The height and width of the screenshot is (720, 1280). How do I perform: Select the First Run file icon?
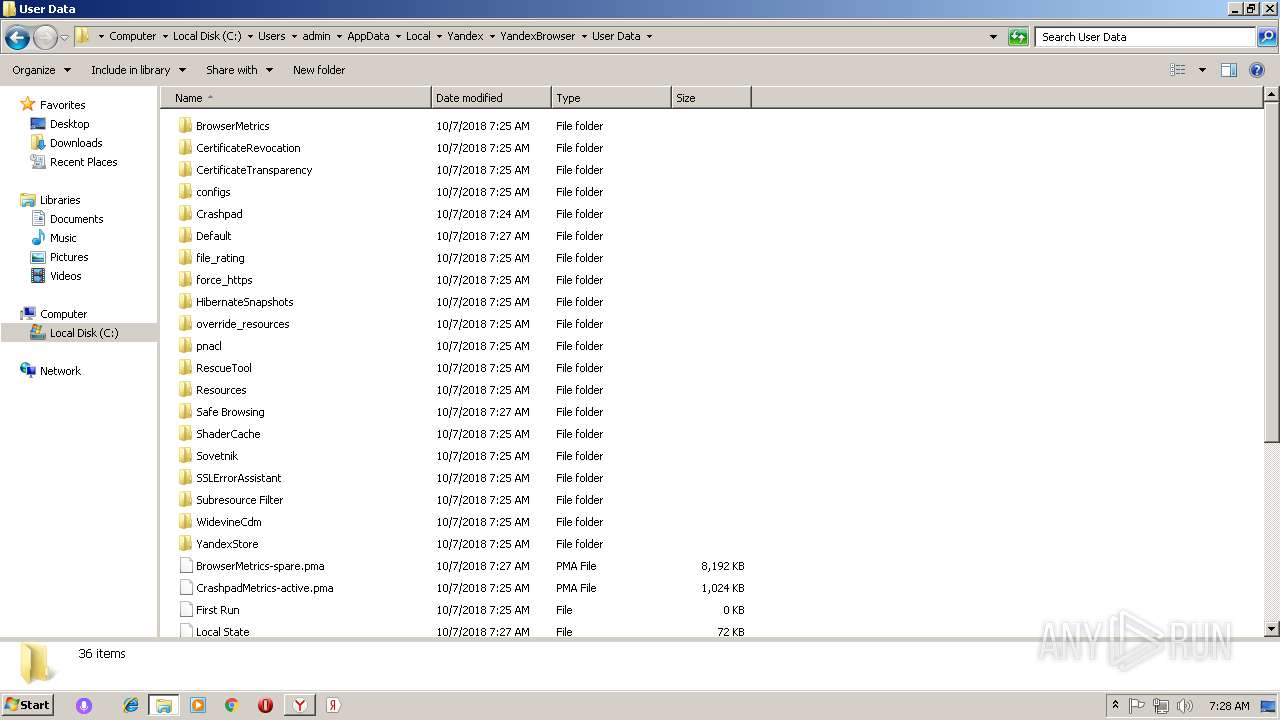[185, 610]
